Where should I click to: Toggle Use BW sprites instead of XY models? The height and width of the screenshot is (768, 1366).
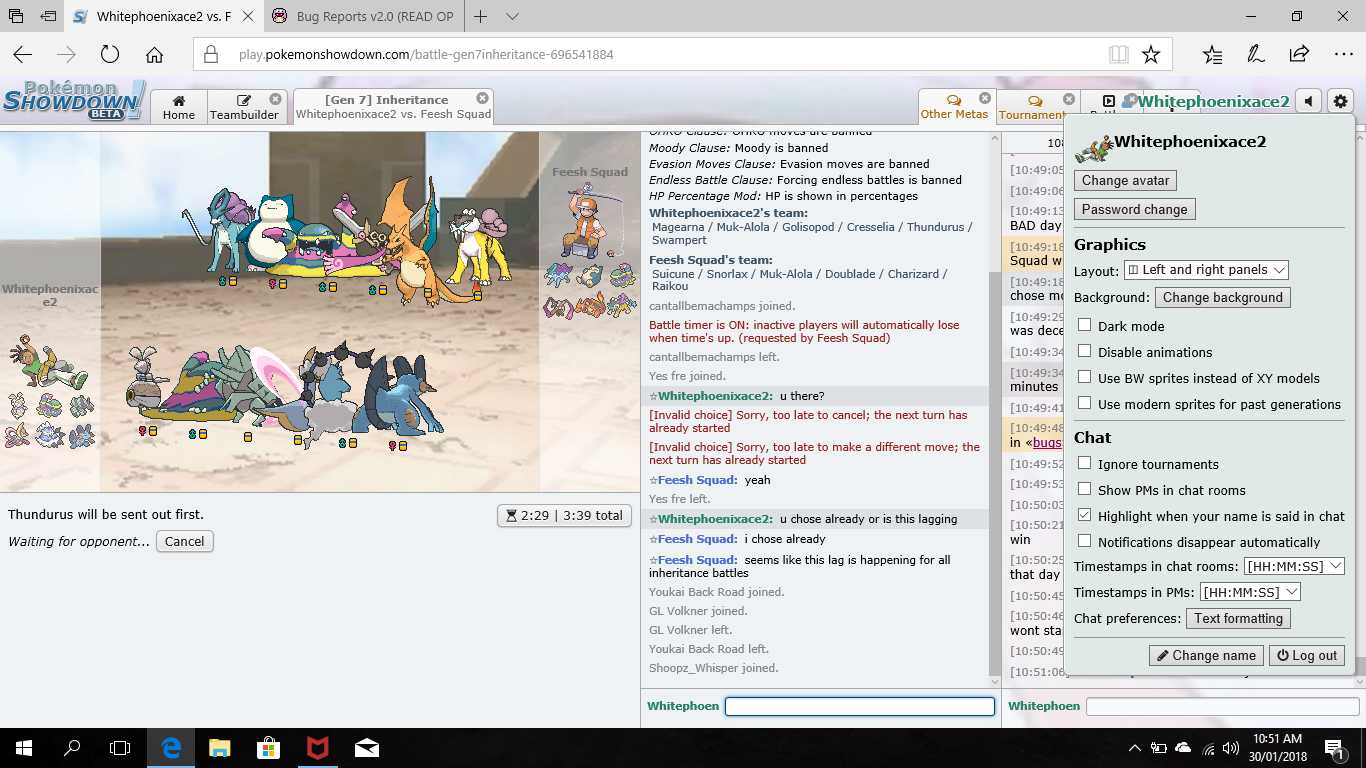pos(1084,377)
